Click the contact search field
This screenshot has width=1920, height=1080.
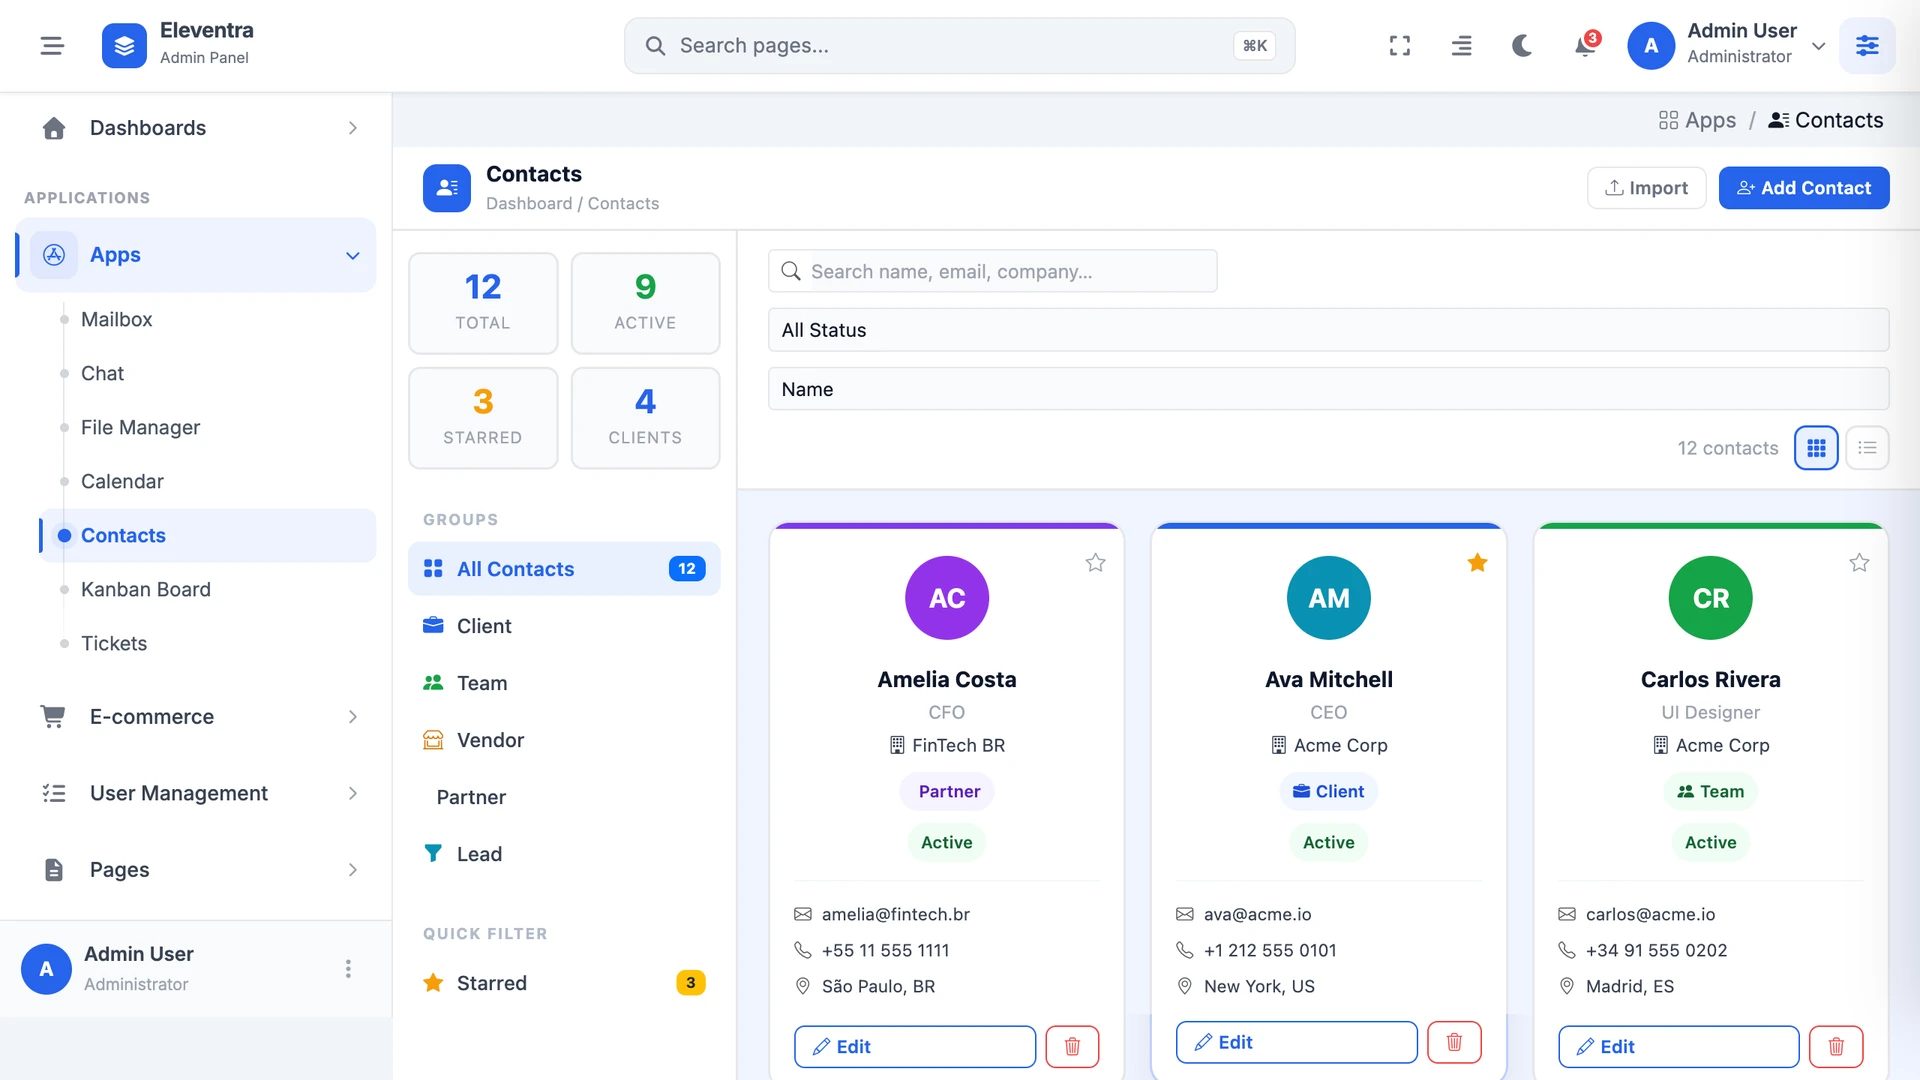point(992,271)
